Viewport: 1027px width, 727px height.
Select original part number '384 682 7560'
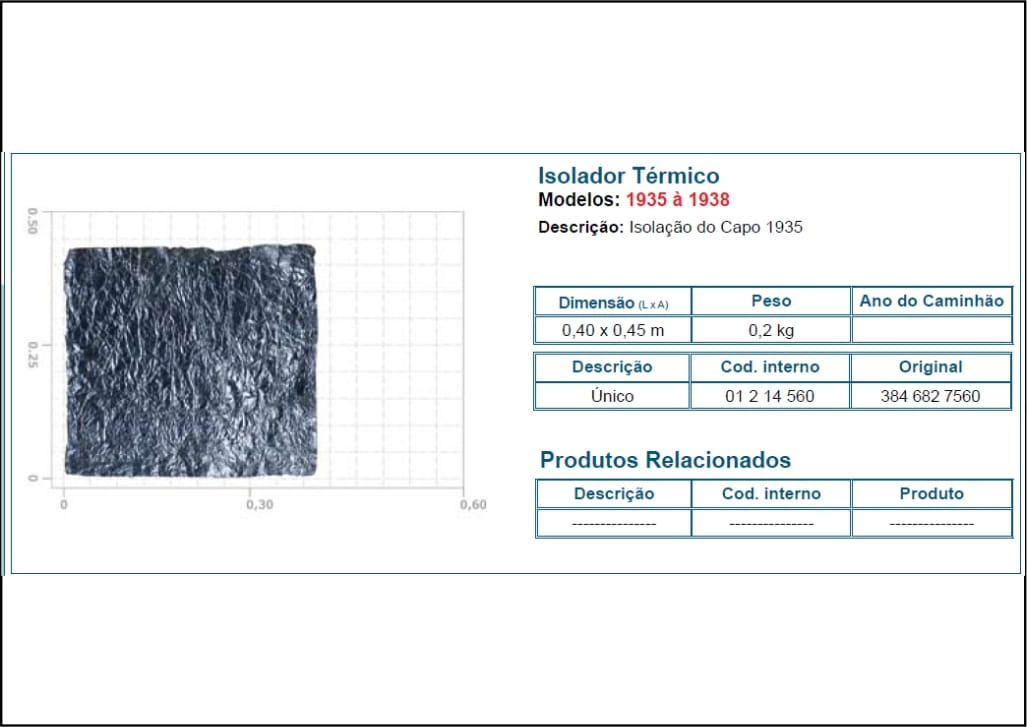[930, 396]
